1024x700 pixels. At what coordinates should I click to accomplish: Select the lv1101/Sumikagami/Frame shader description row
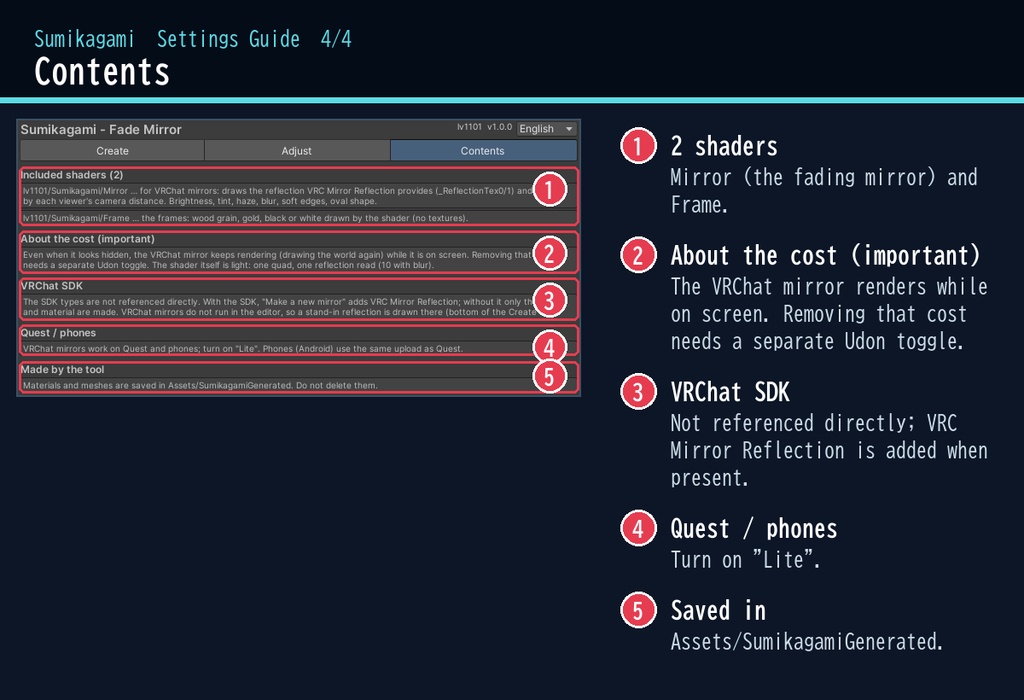point(298,217)
